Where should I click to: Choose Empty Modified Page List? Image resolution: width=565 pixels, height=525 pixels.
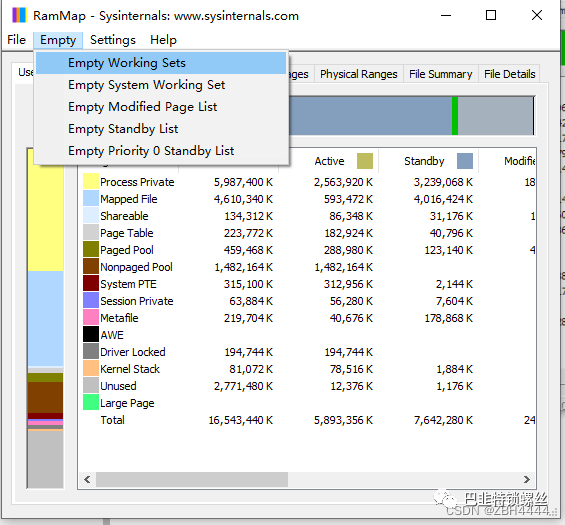pos(161,107)
